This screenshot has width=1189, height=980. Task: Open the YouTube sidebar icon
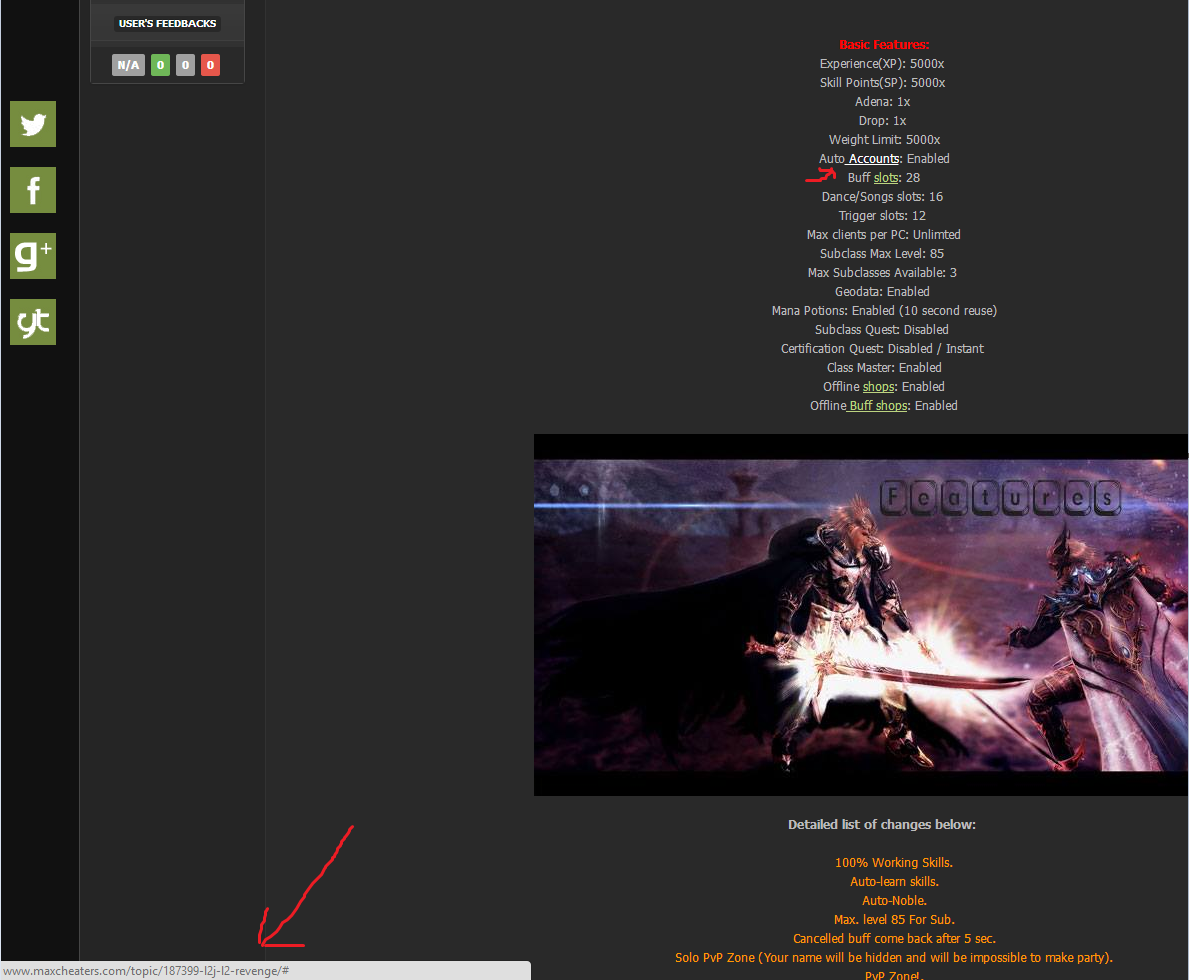point(33,322)
